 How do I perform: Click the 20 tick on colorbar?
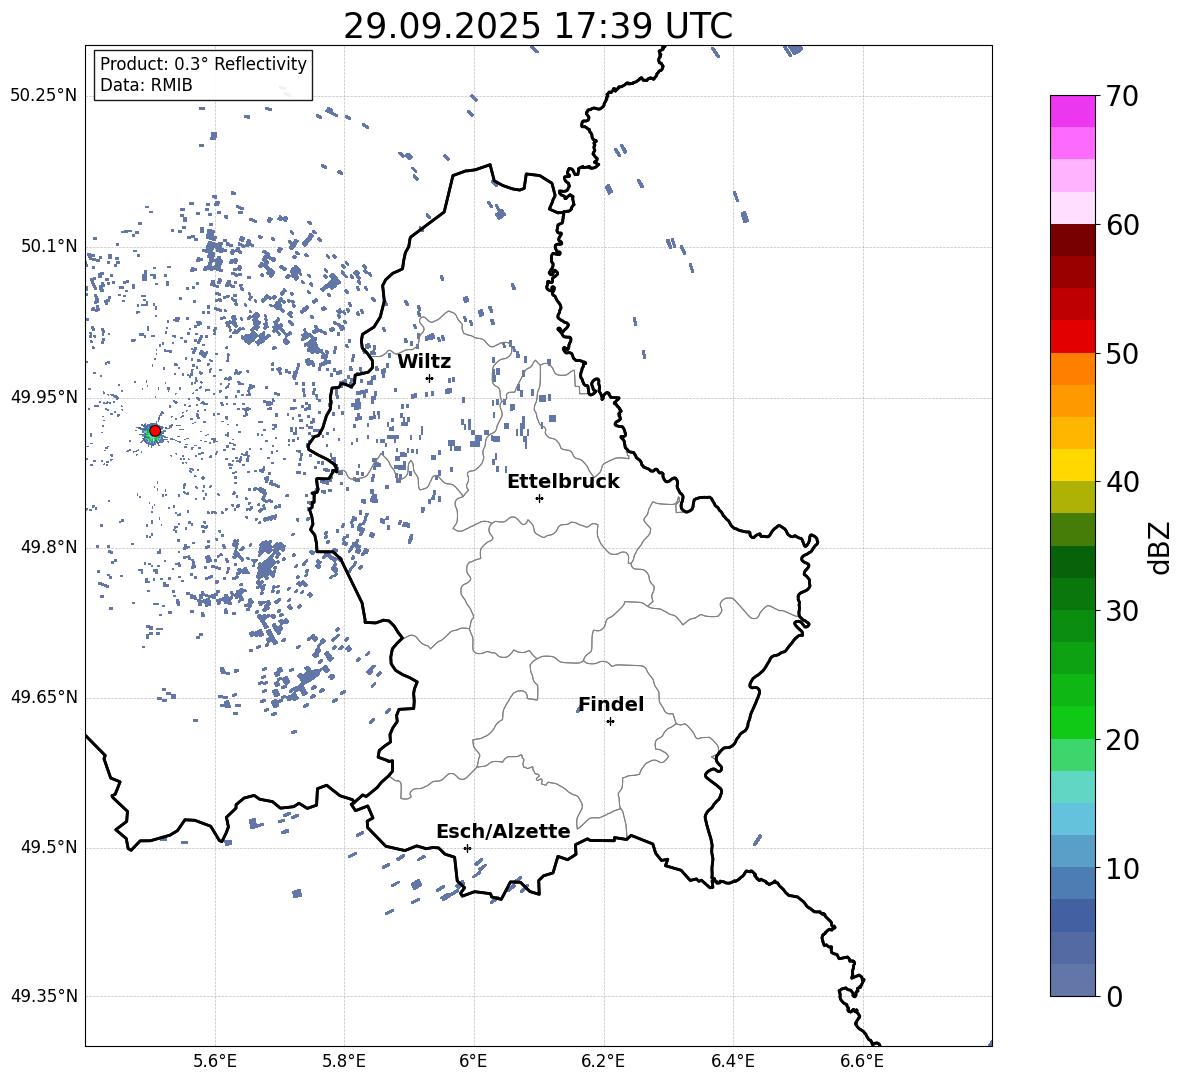pyautogui.click(x=1122, y=740)
